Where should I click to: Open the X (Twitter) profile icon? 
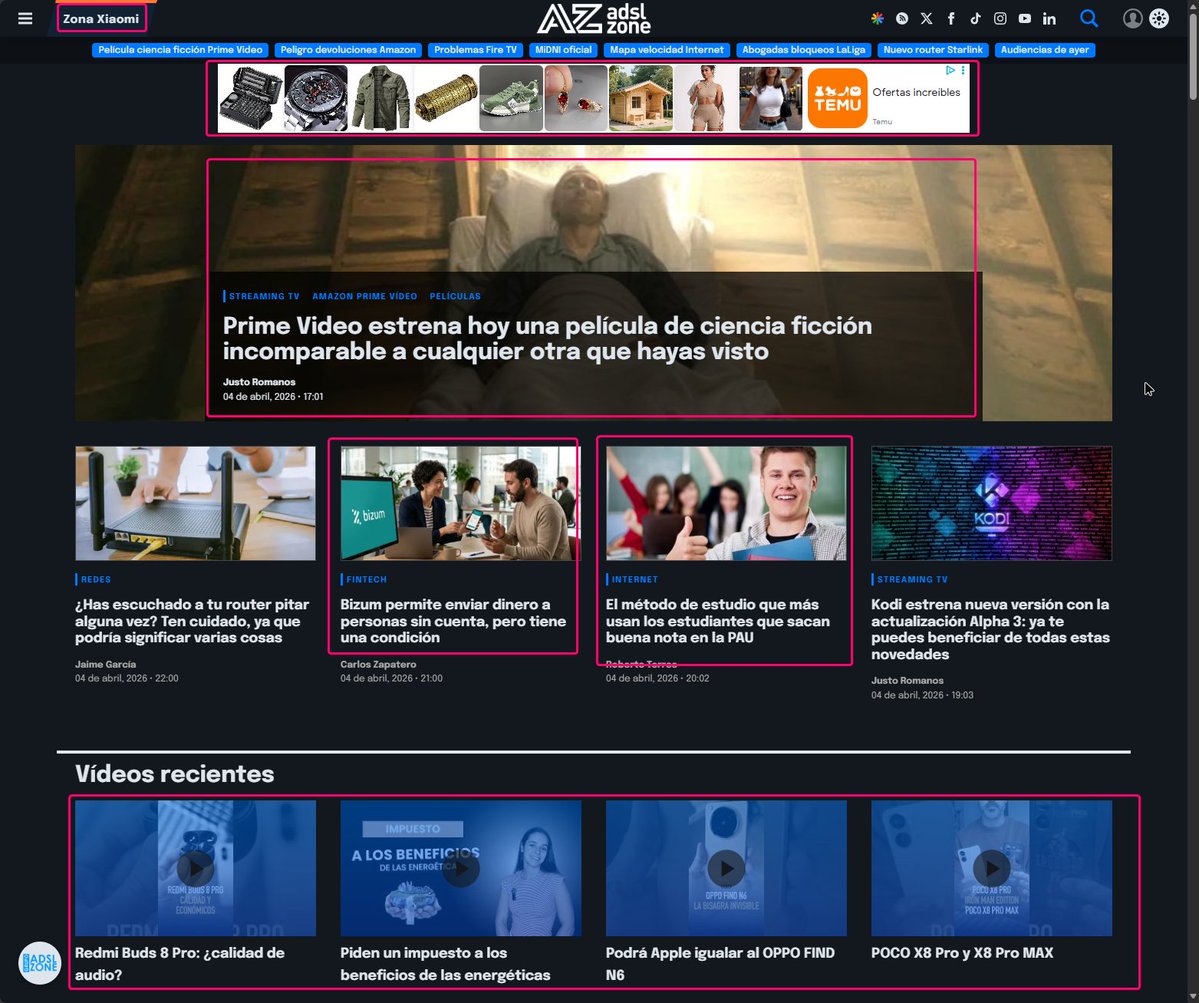pyautogui.click(x=926, y=18)
